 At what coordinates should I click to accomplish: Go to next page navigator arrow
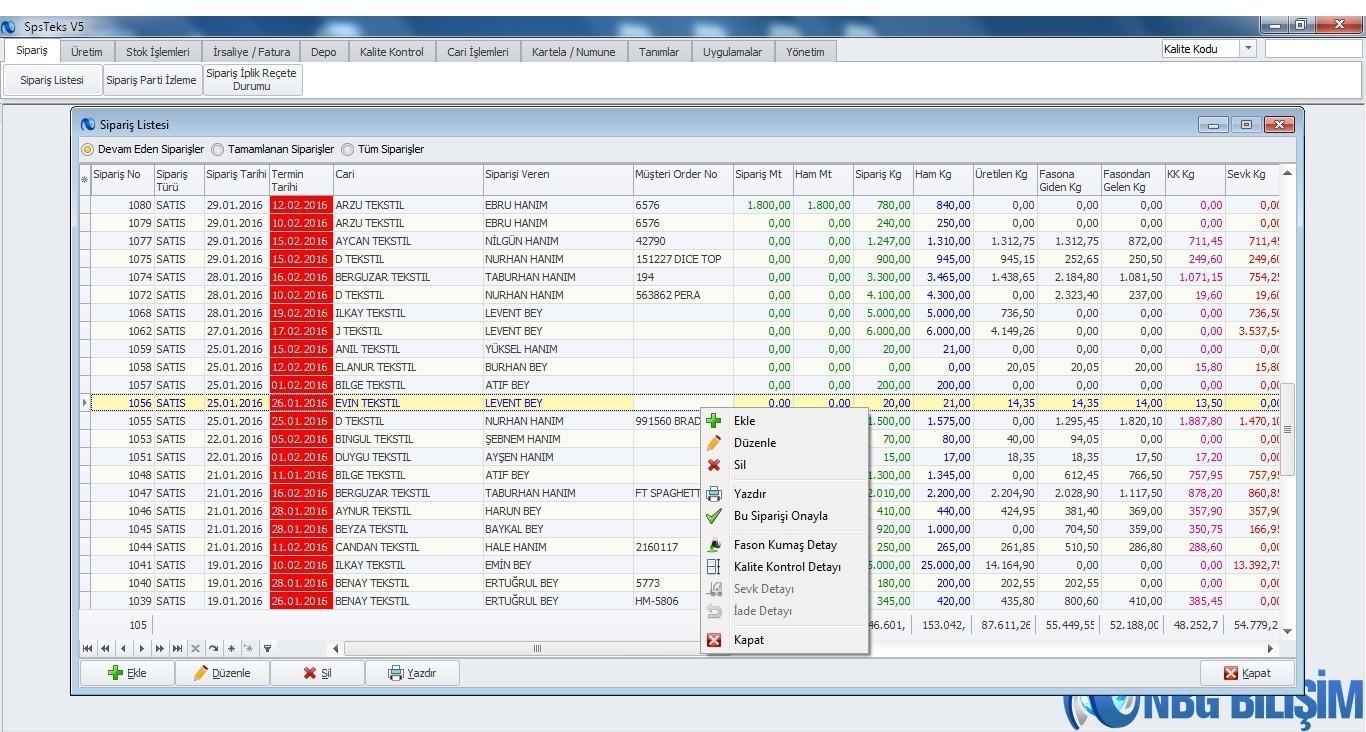pos(159,648)
